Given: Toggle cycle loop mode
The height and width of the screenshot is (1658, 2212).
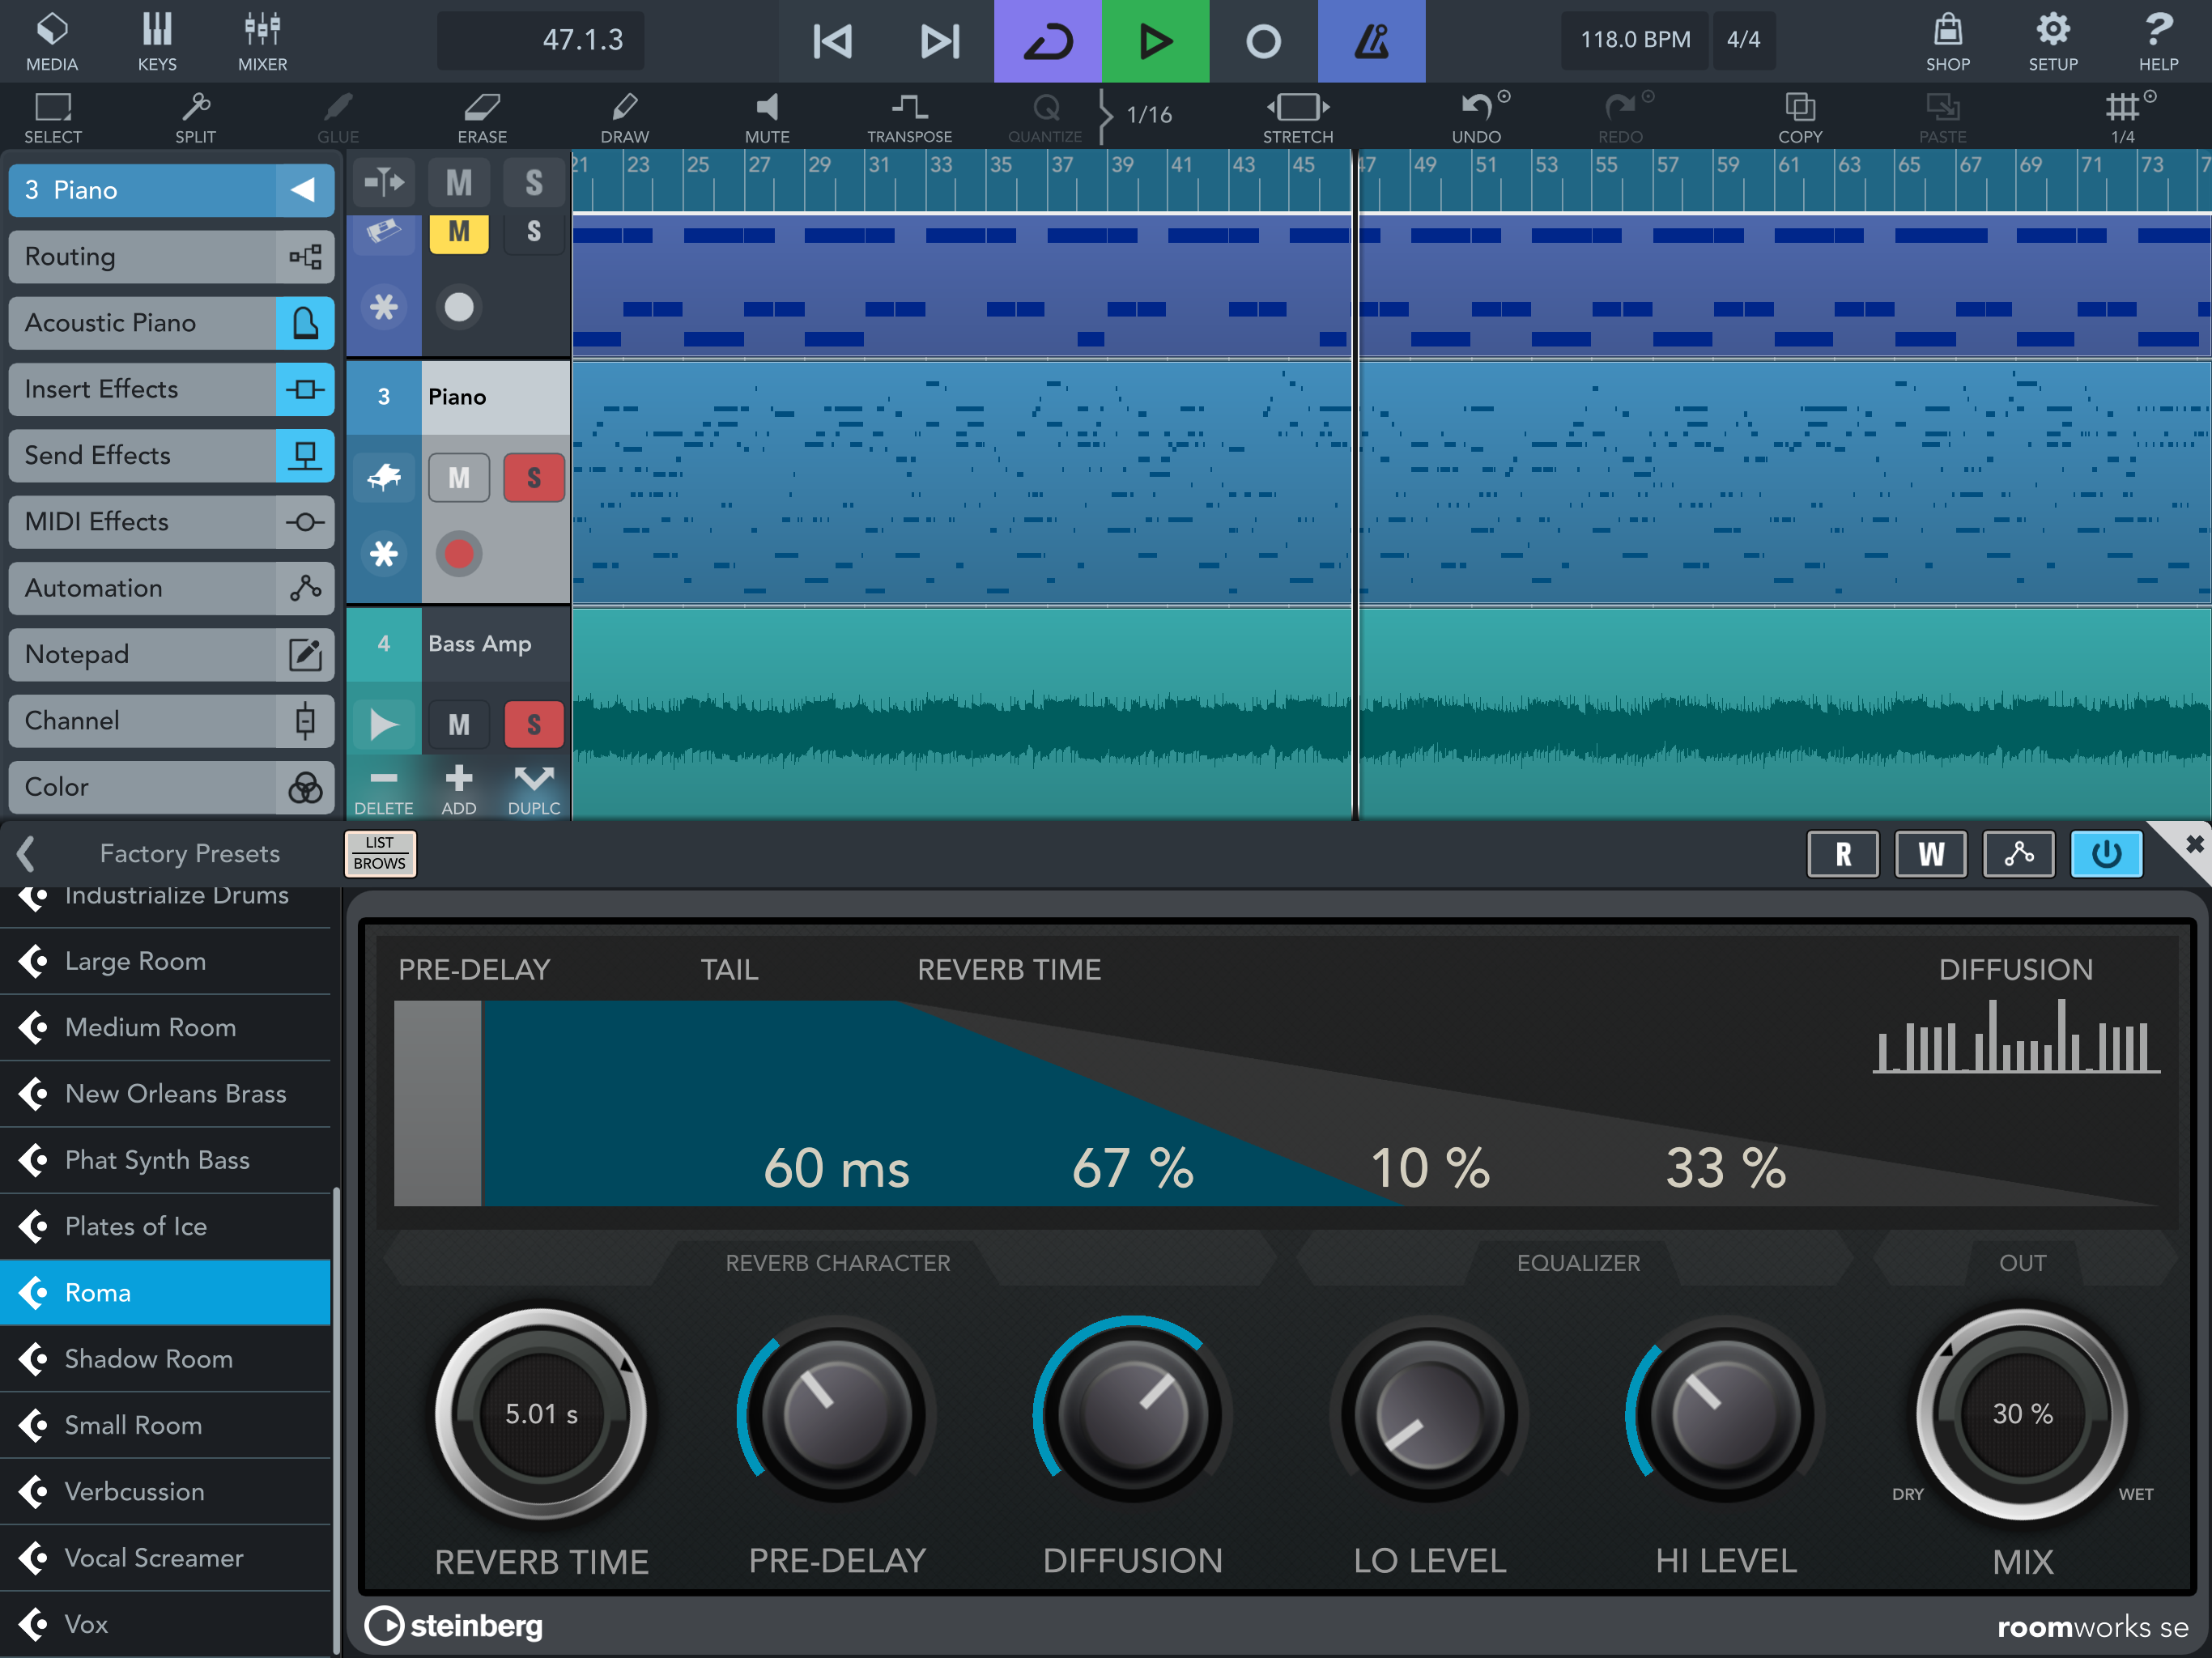Looking at the screenshot, I should (x=1047, y=41).
